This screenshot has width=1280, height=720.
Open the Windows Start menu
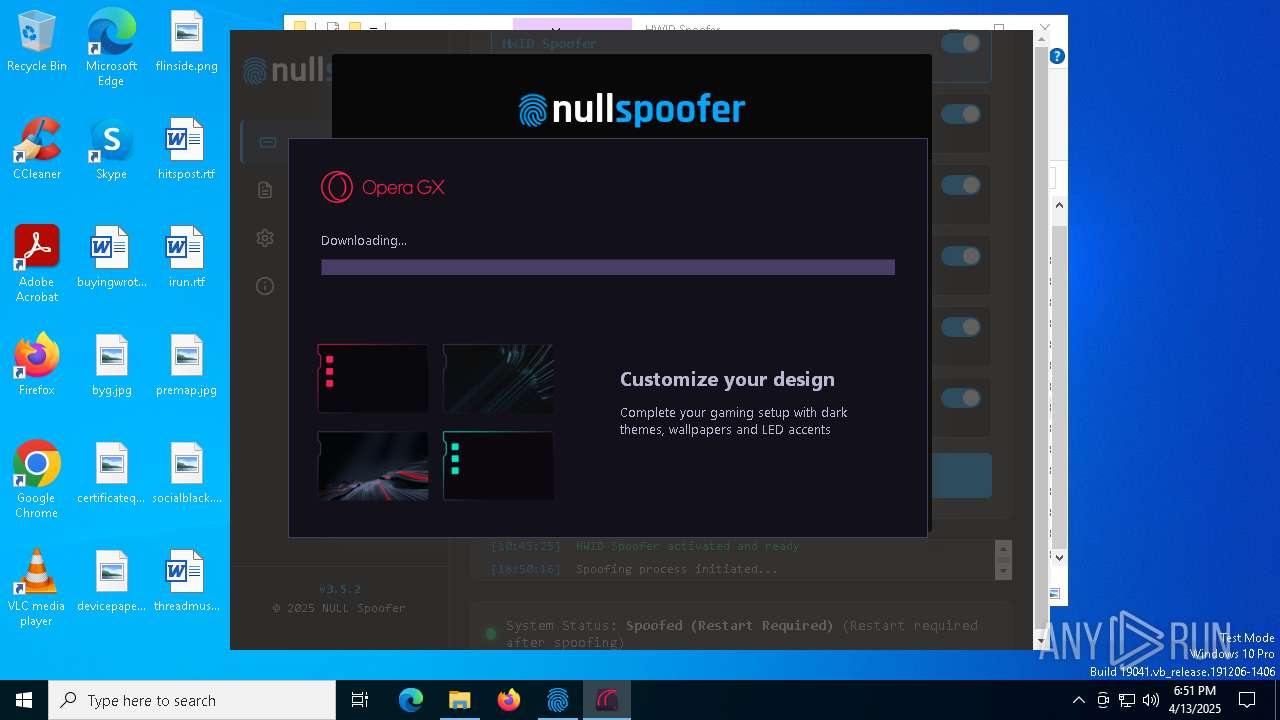[24, 700]
